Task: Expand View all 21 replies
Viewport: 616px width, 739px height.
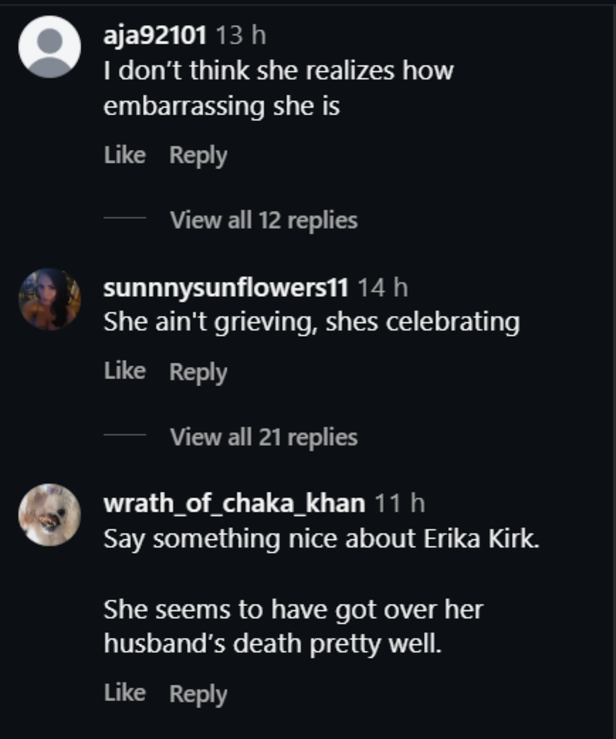Action: [x=263, y=437]
